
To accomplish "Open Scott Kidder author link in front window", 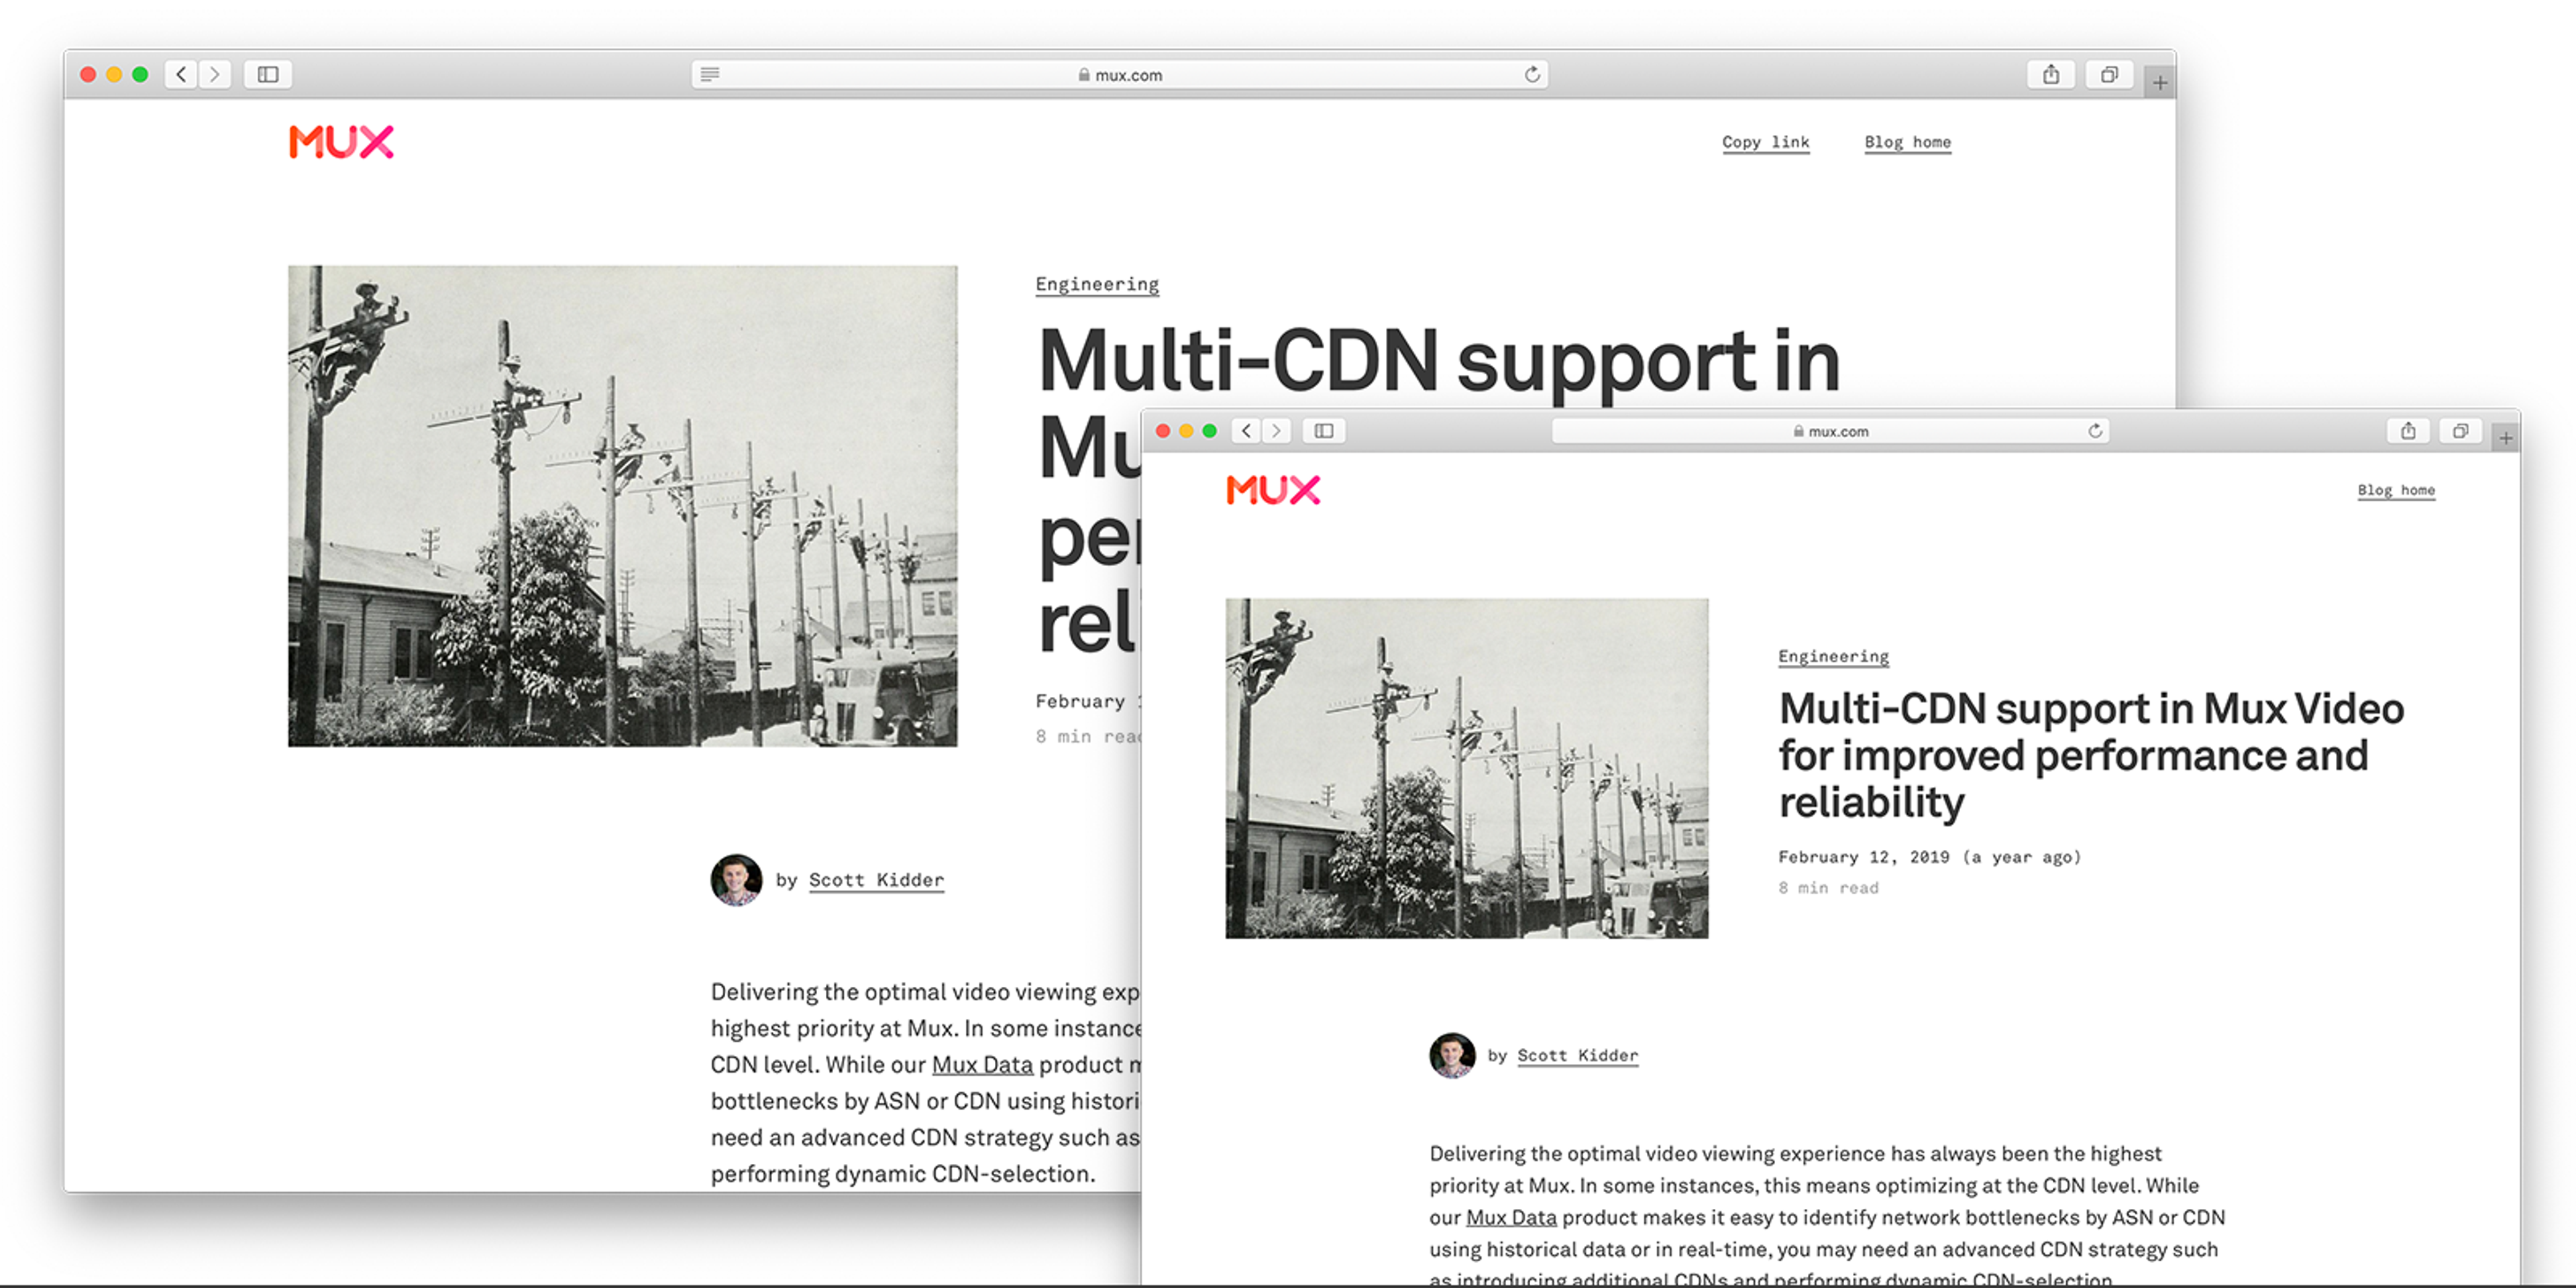I will (1577, 1055).
